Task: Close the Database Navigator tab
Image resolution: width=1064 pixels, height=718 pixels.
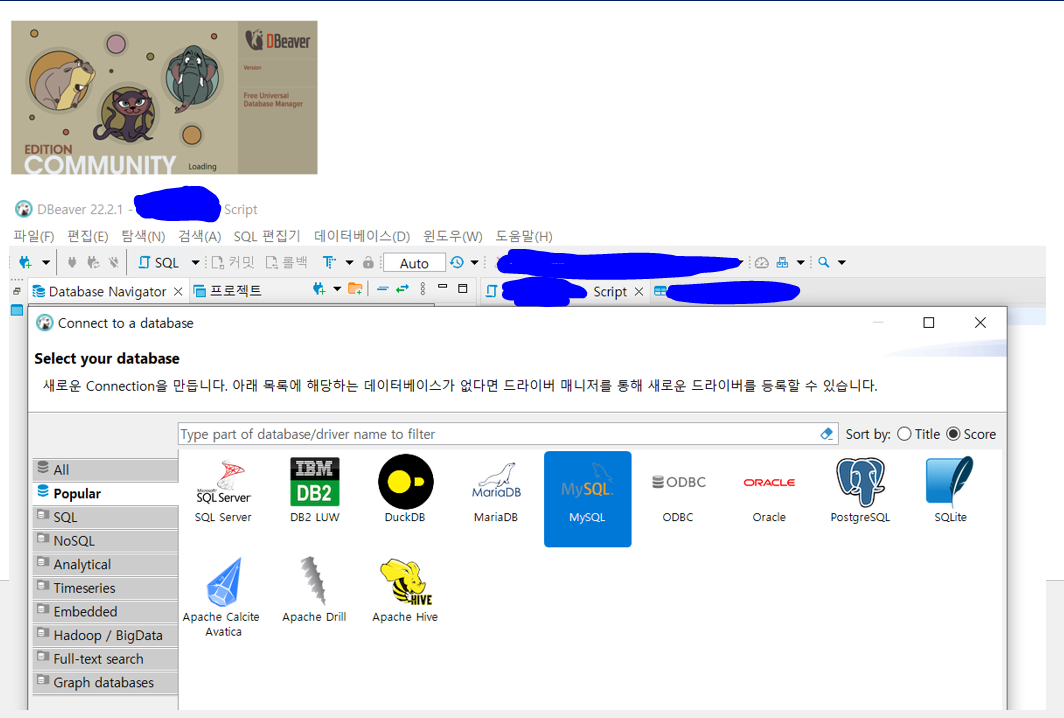Action: coord(178,291)
